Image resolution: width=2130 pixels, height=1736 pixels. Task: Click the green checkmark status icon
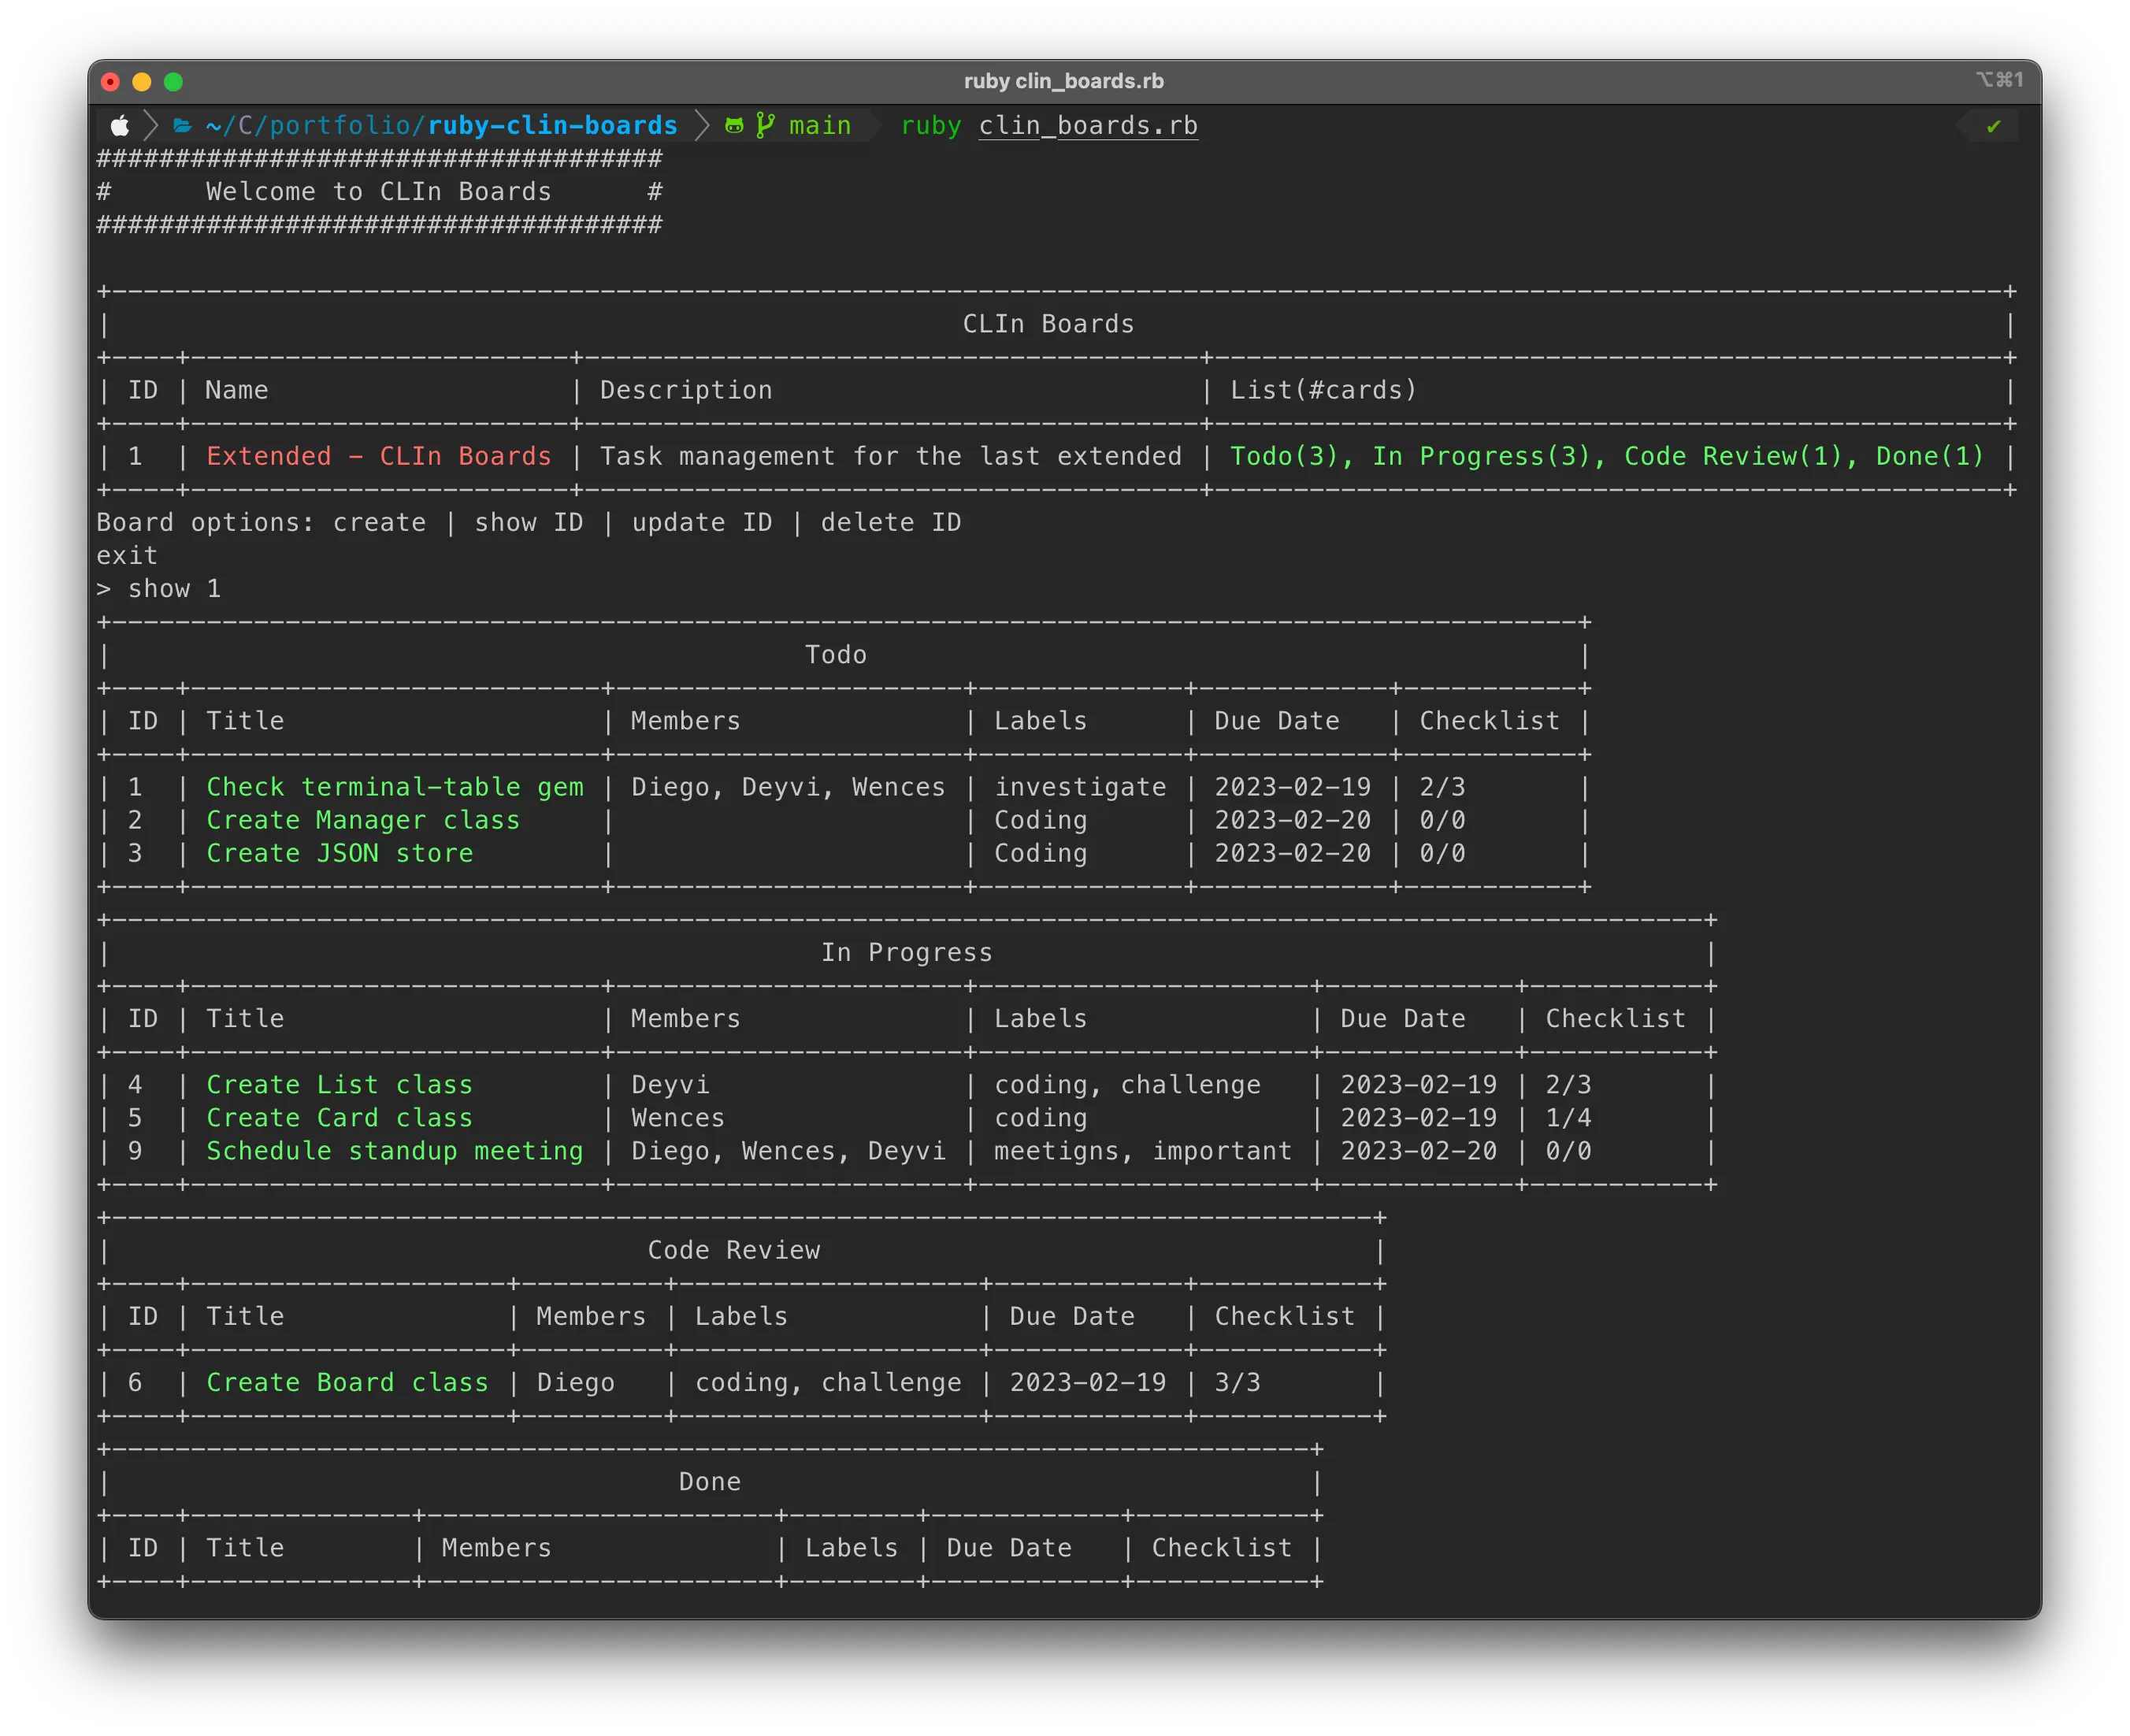click(x=1993, y=127)
